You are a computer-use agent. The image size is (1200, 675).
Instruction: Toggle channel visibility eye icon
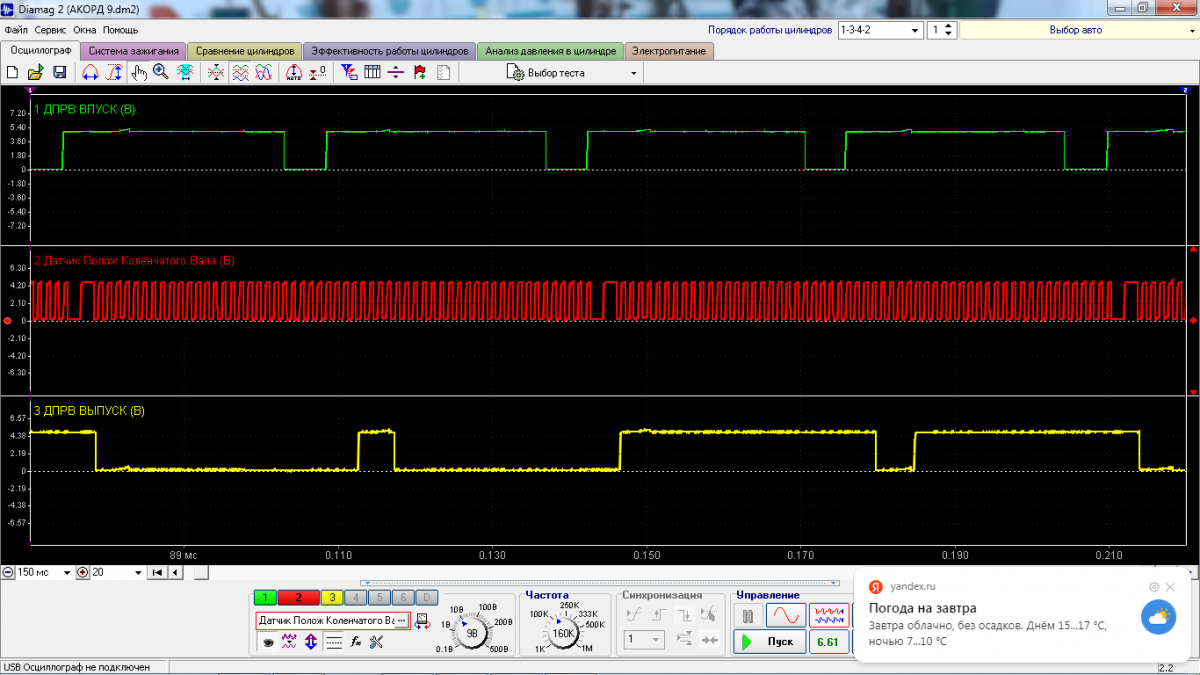click(x=268, y=643)
